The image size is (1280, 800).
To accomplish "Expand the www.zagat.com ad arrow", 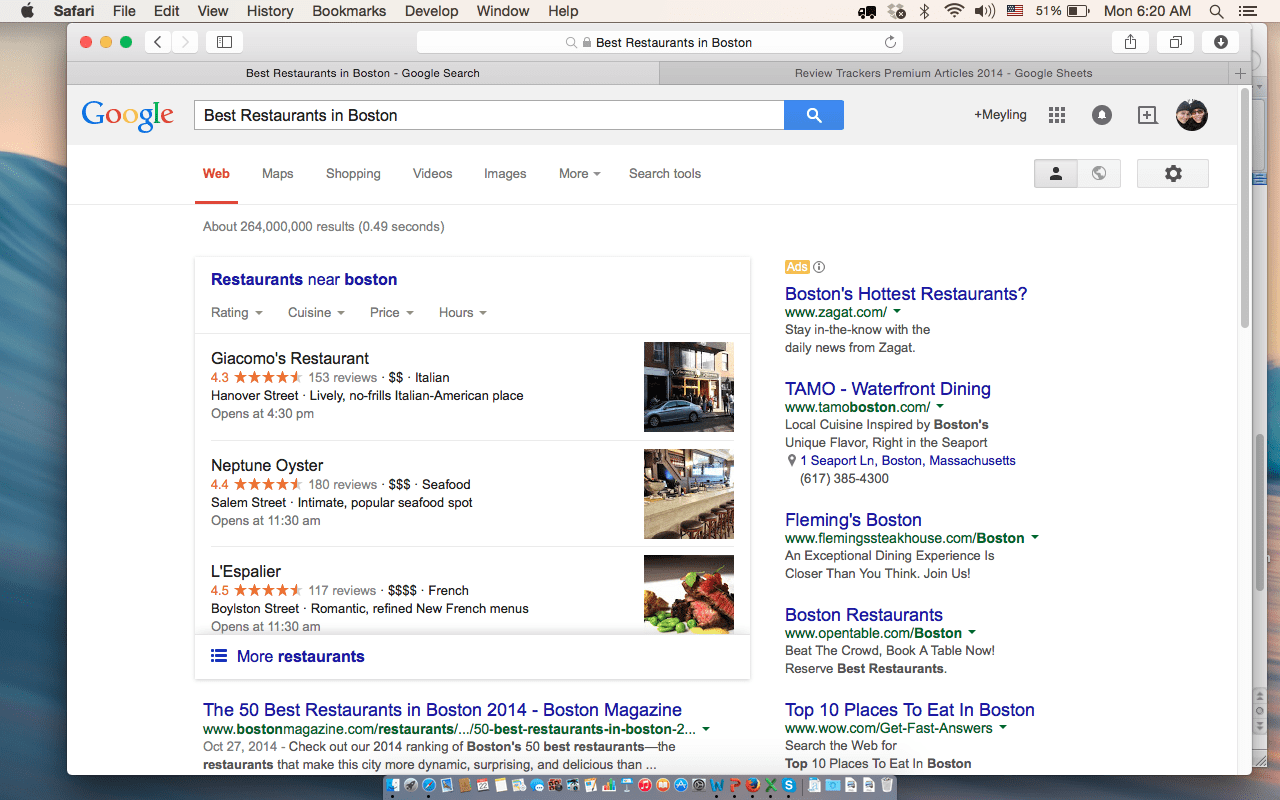I will tap(897, 312).
